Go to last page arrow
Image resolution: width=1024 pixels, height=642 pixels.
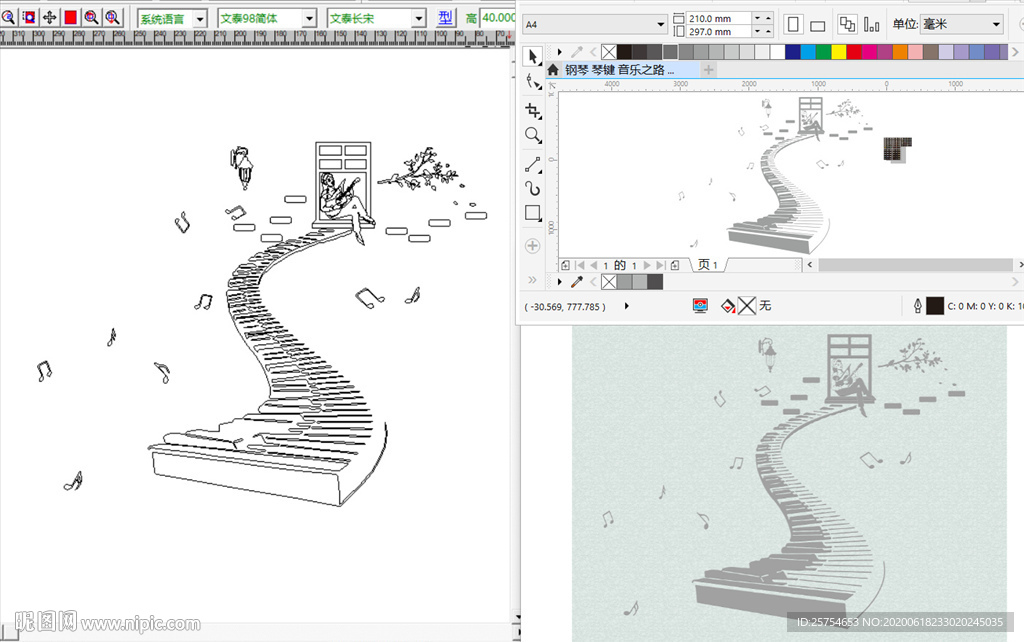click(x=660, y=265)
